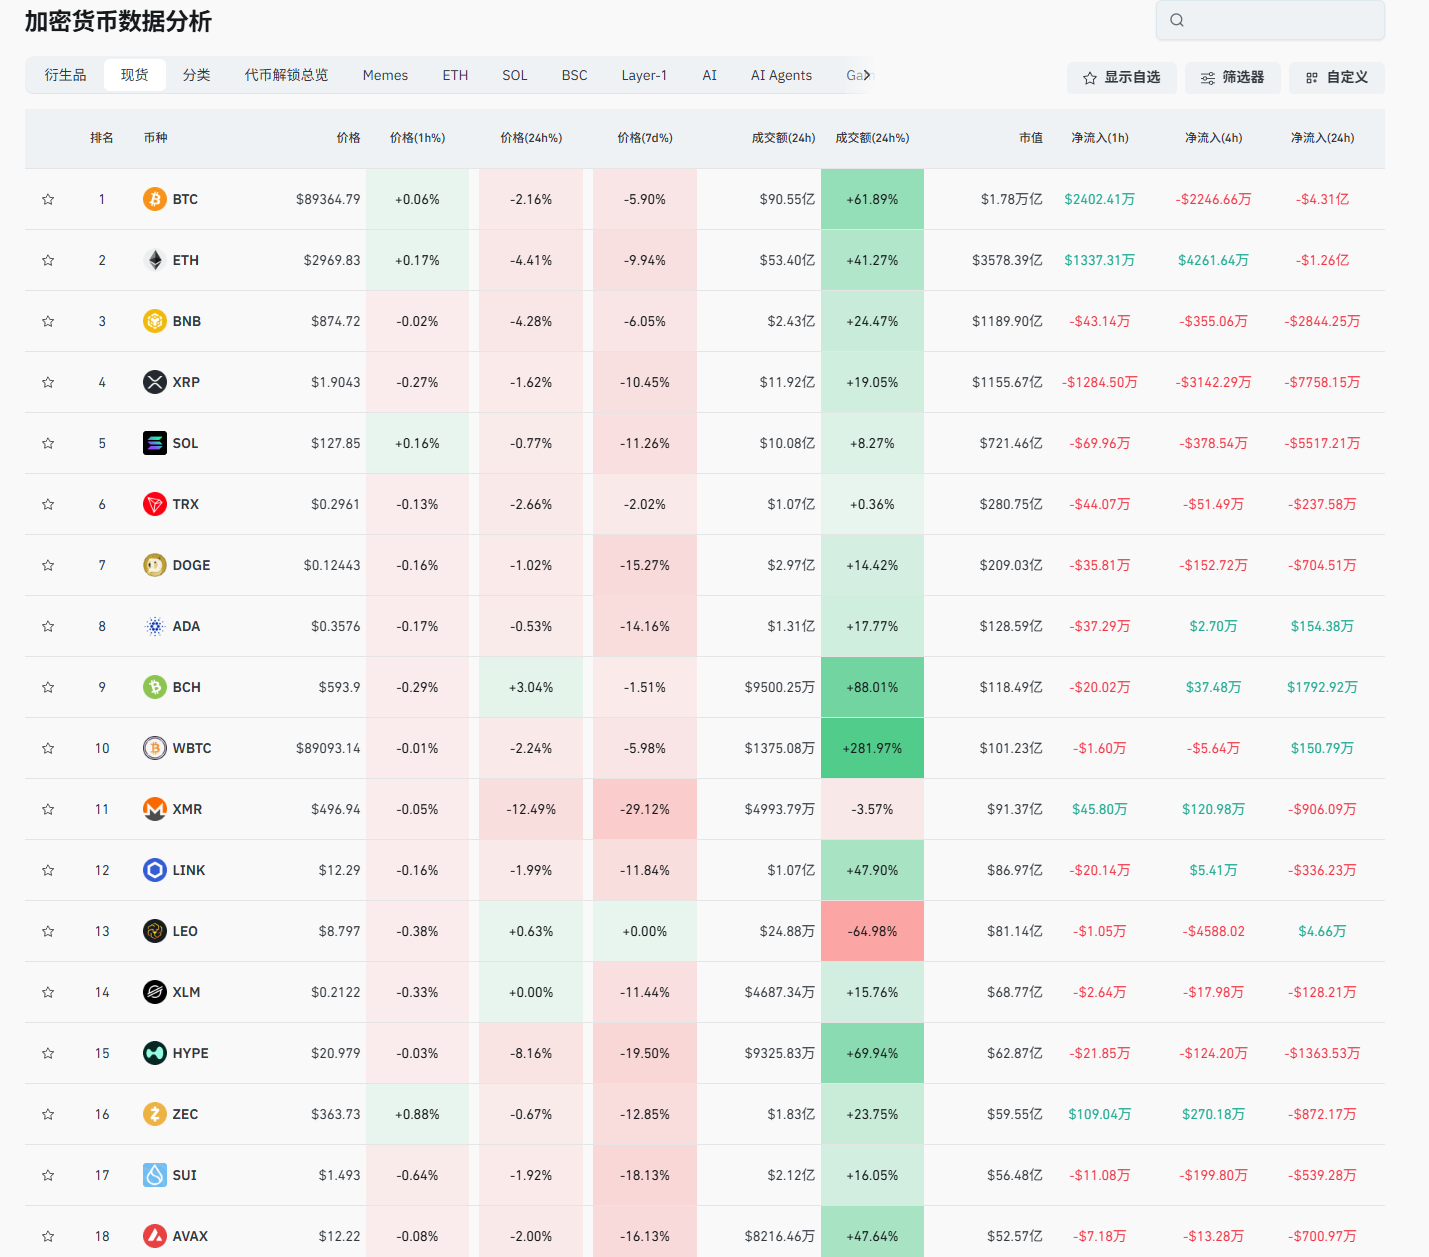Switch to the Memes category tab
The image size is (1429, 1257).
tap(385, 75)
